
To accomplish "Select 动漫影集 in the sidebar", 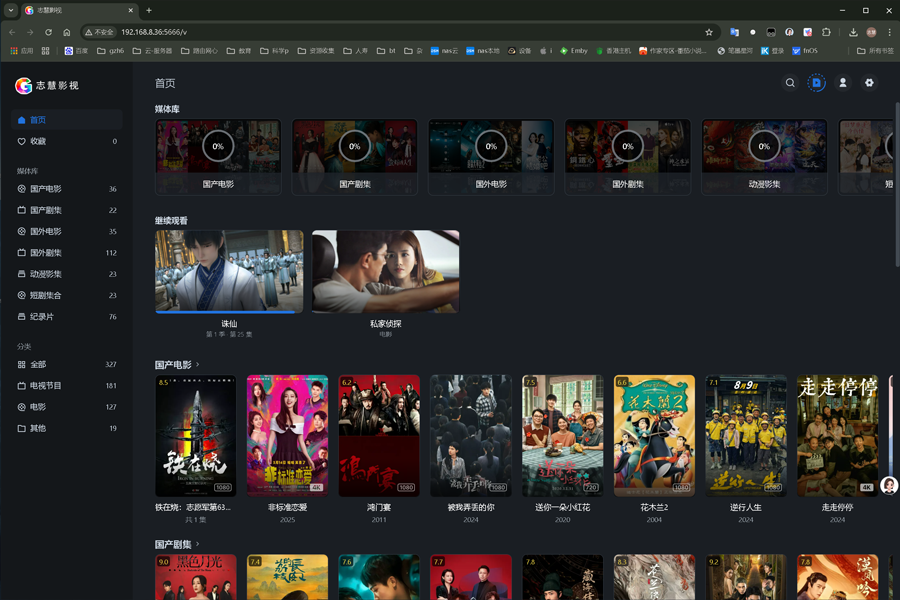I will (x=67, y=274).
